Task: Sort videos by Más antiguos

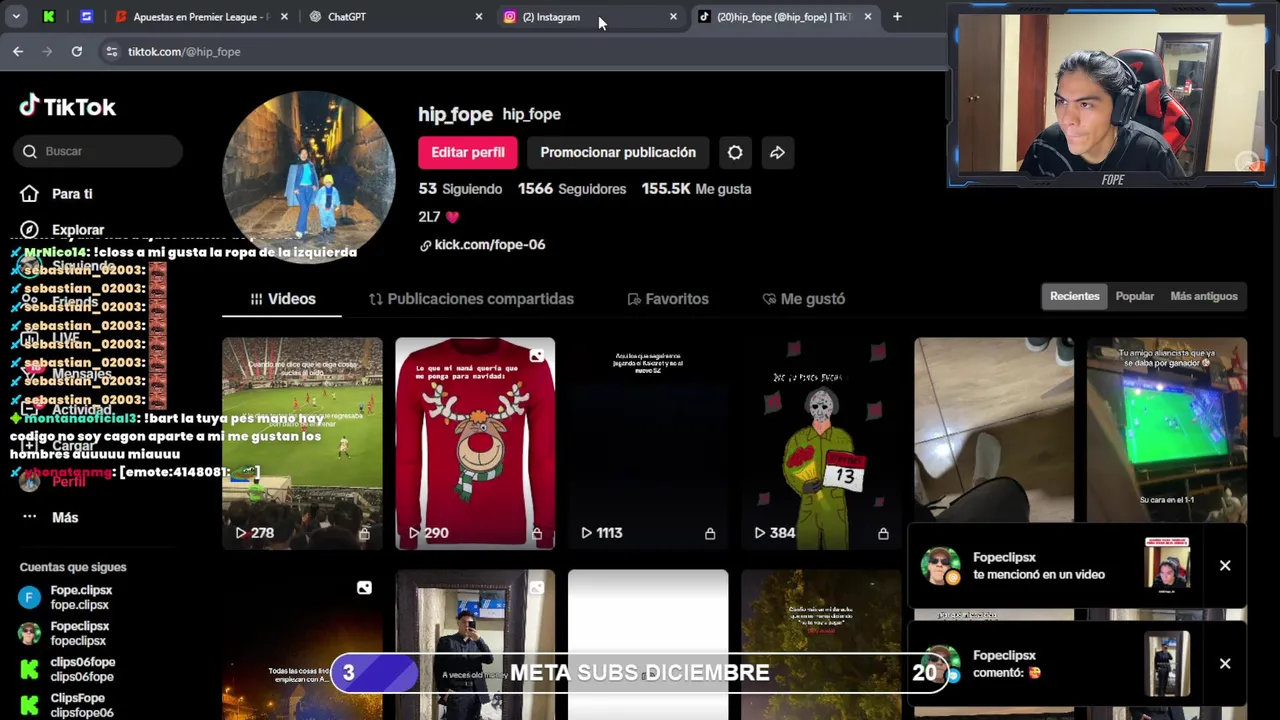Action: (x=1203, y=296)
